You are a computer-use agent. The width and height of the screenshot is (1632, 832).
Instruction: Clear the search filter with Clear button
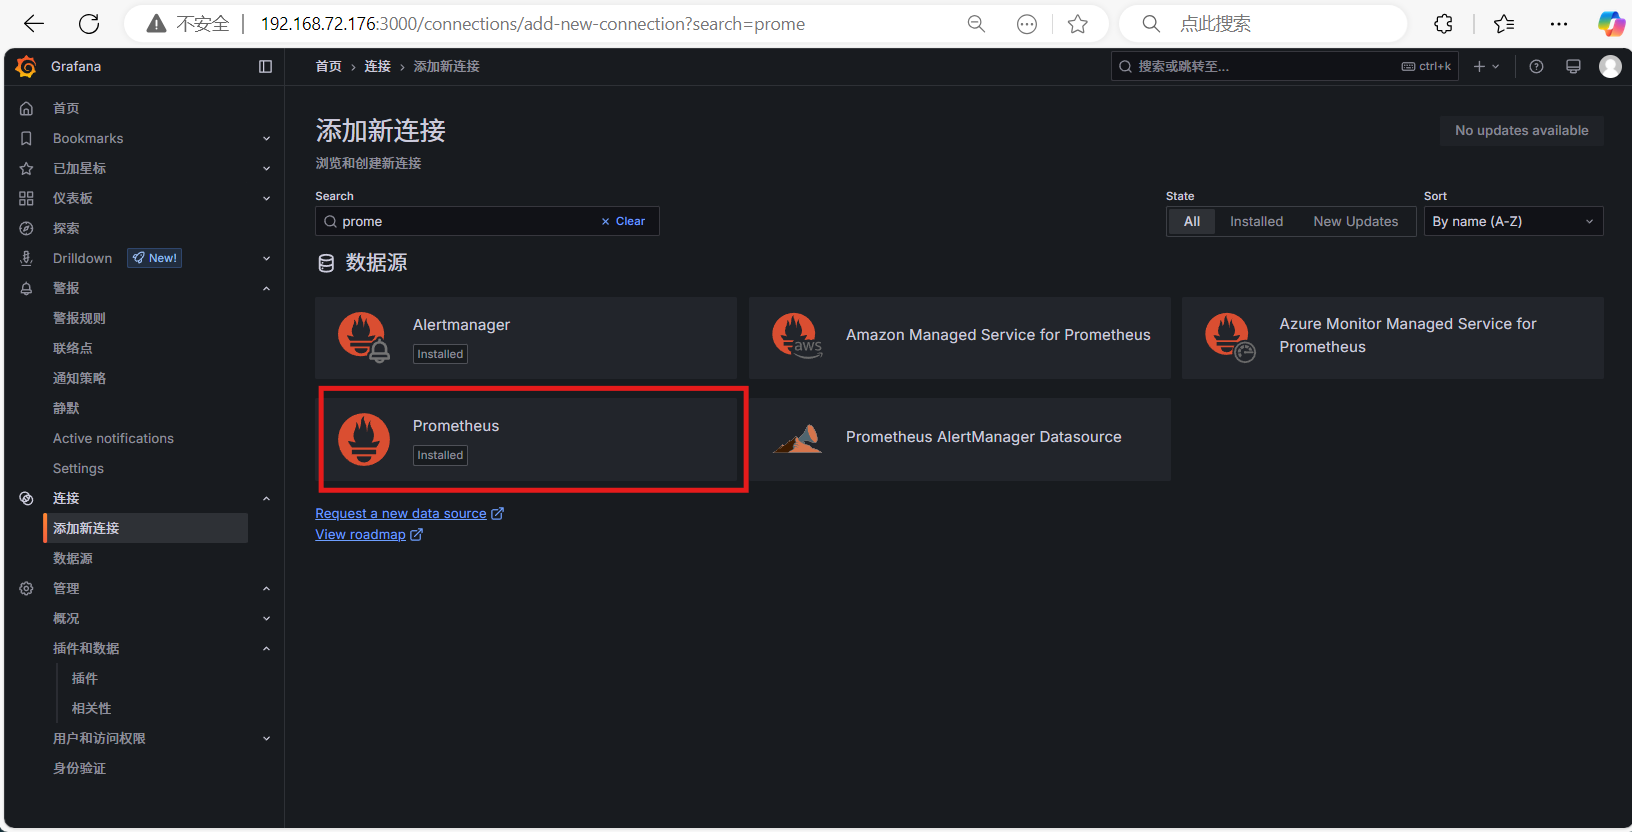[623, 221]
